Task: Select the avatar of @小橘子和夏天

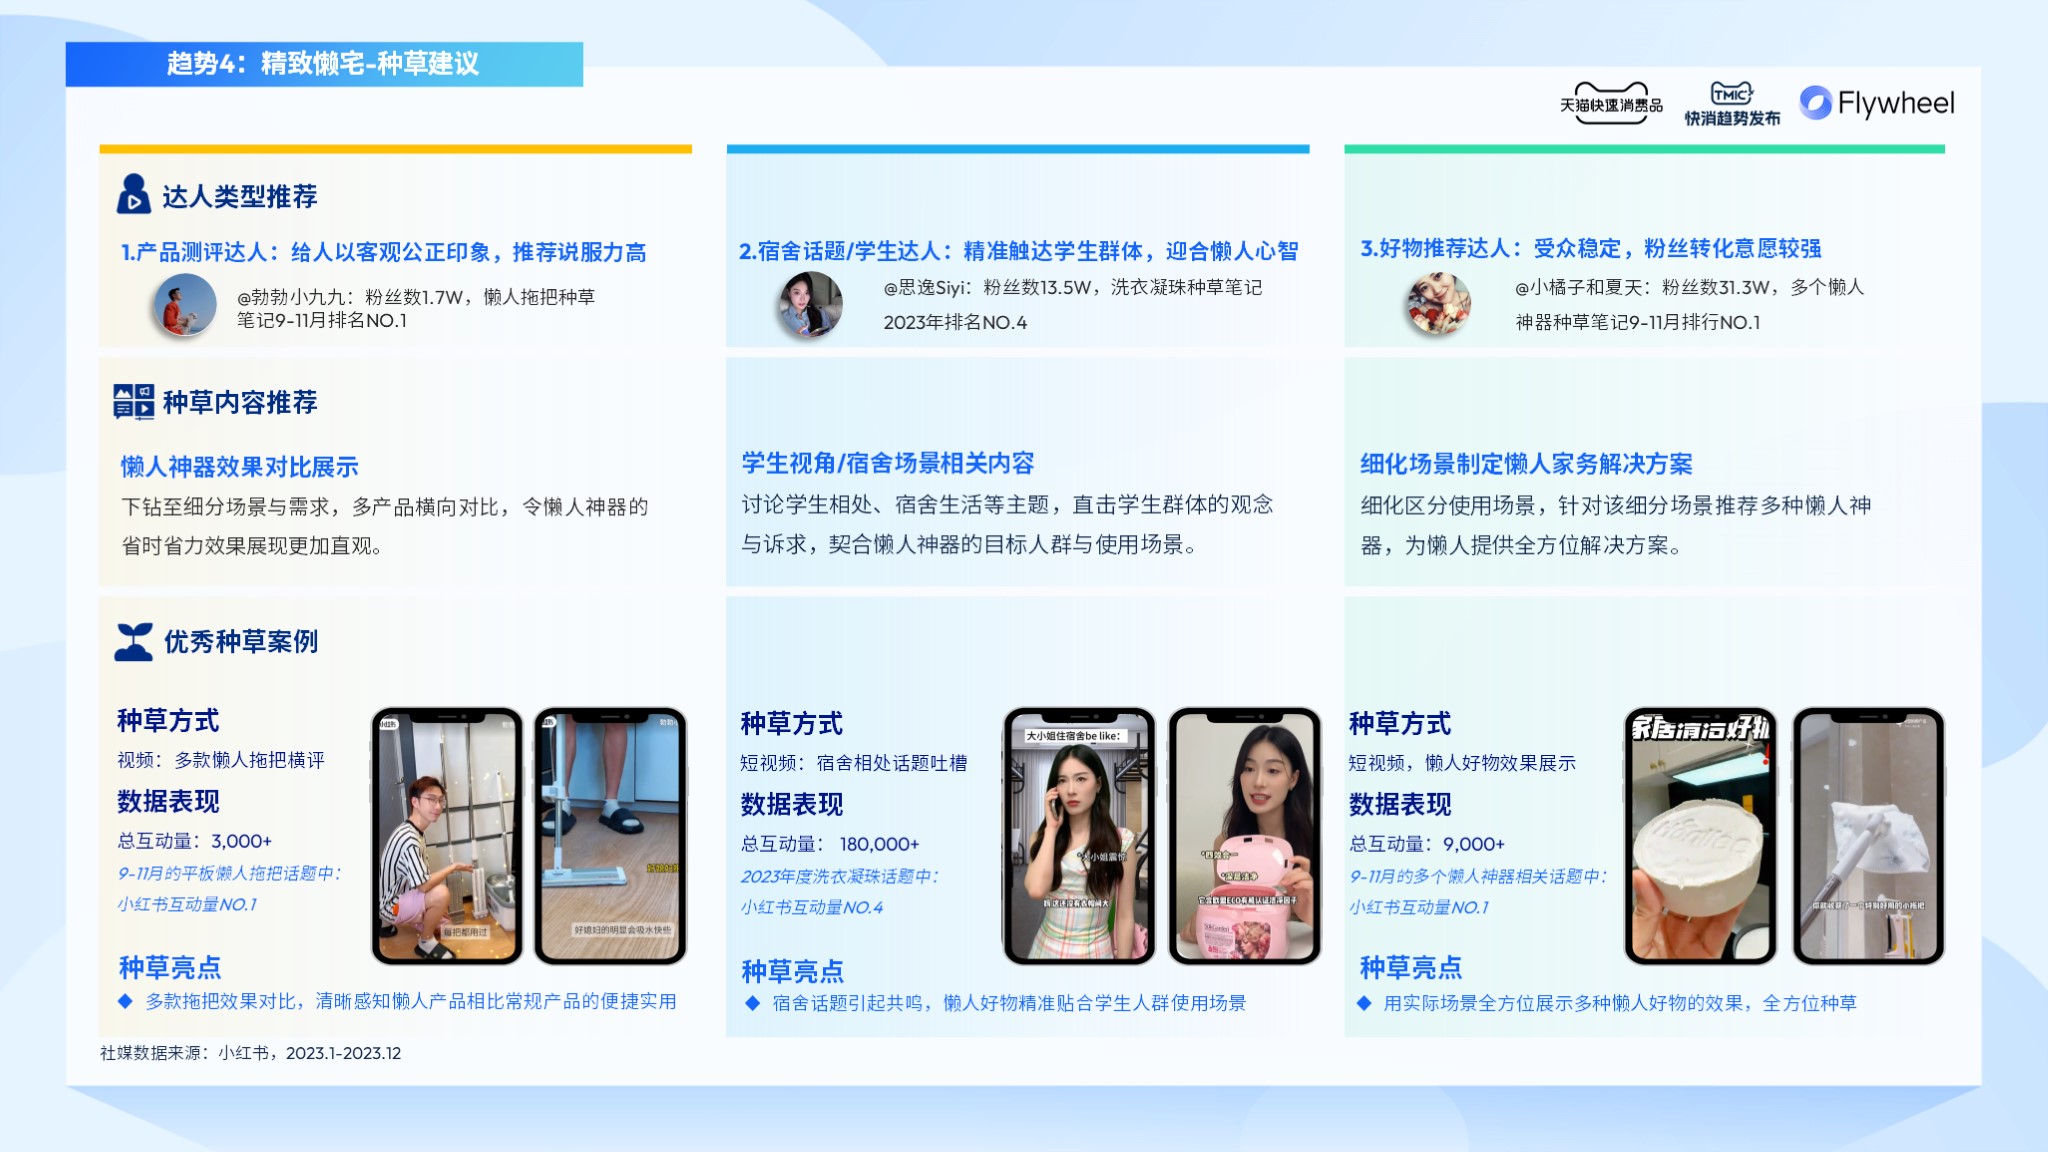Action: click(1438, 304)
